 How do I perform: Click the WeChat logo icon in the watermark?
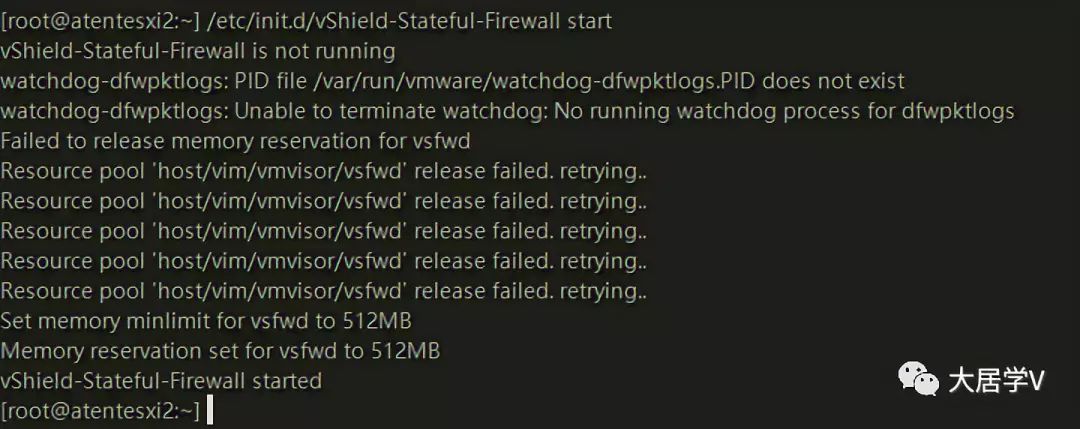[920, 379]
